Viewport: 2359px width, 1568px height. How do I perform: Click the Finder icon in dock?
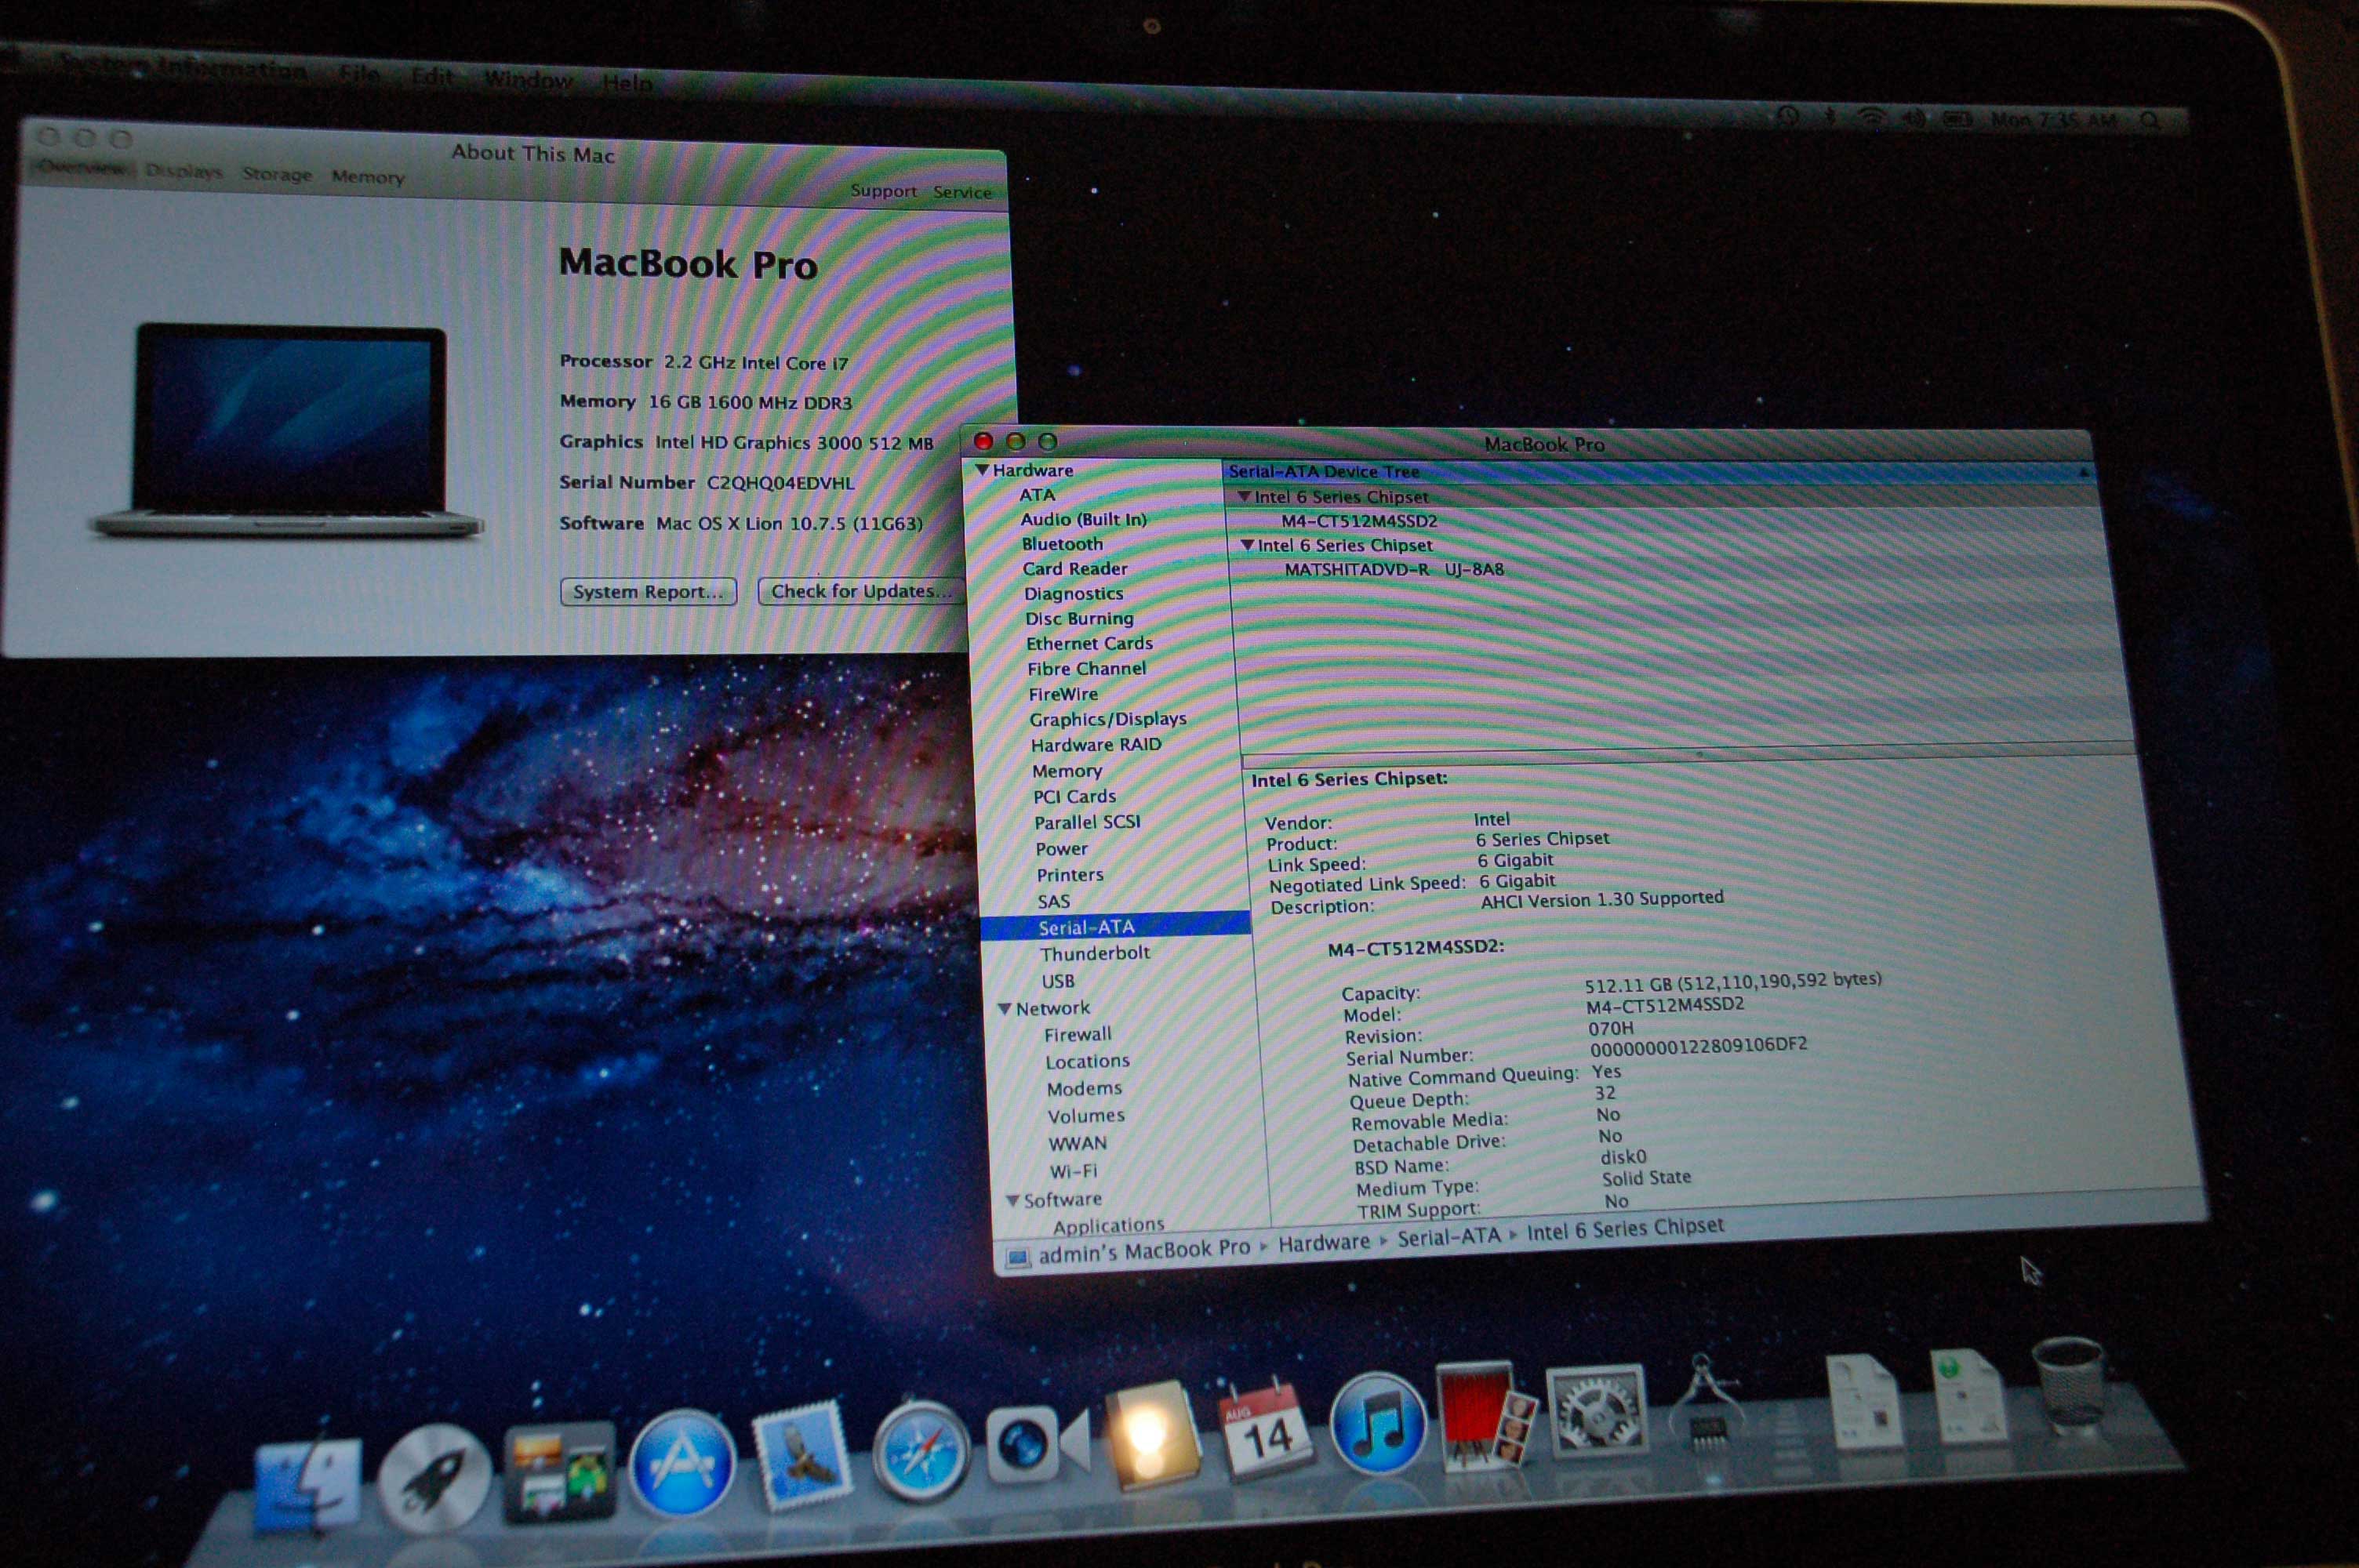click(307, 1486)
